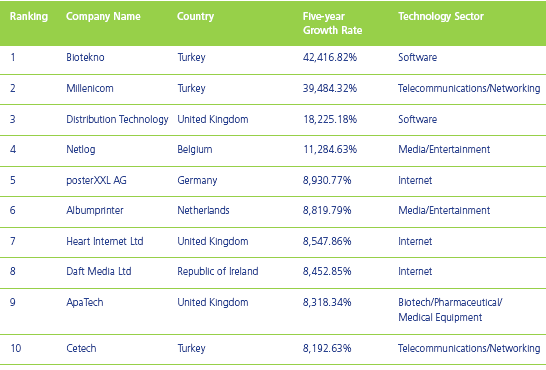Click the Company Name column header

(103, 16)
